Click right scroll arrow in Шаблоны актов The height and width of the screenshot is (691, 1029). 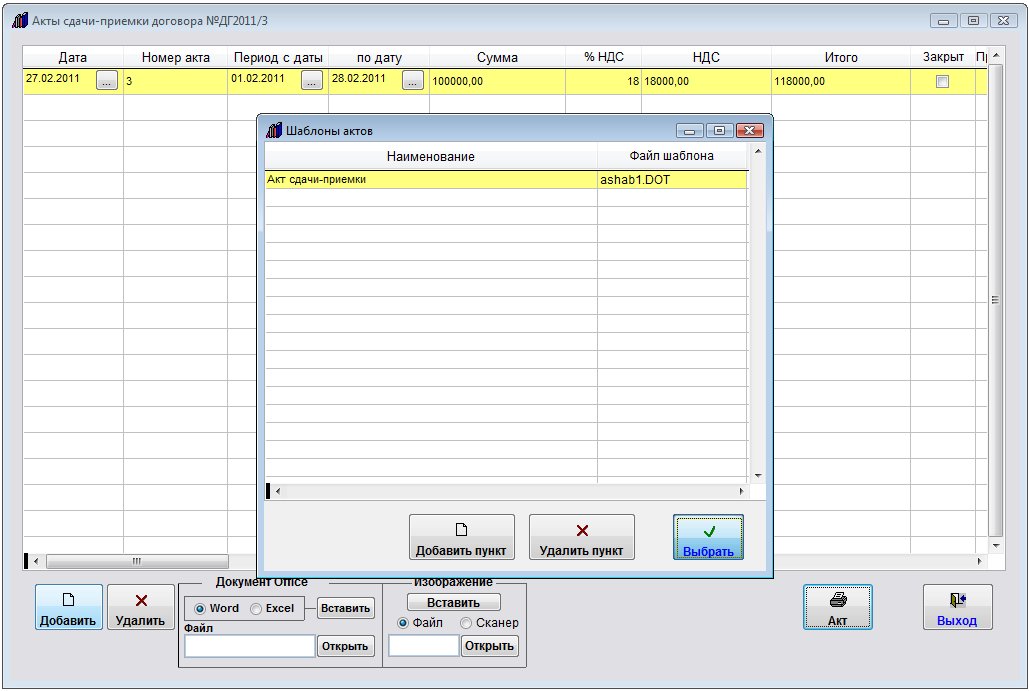741,491
